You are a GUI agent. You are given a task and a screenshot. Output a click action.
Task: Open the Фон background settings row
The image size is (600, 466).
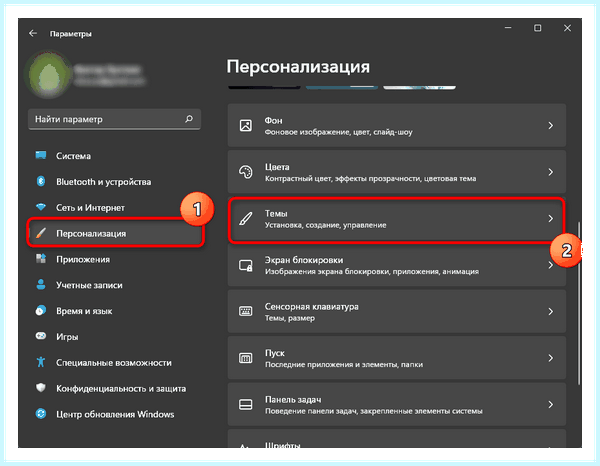[x=397, y=125]
